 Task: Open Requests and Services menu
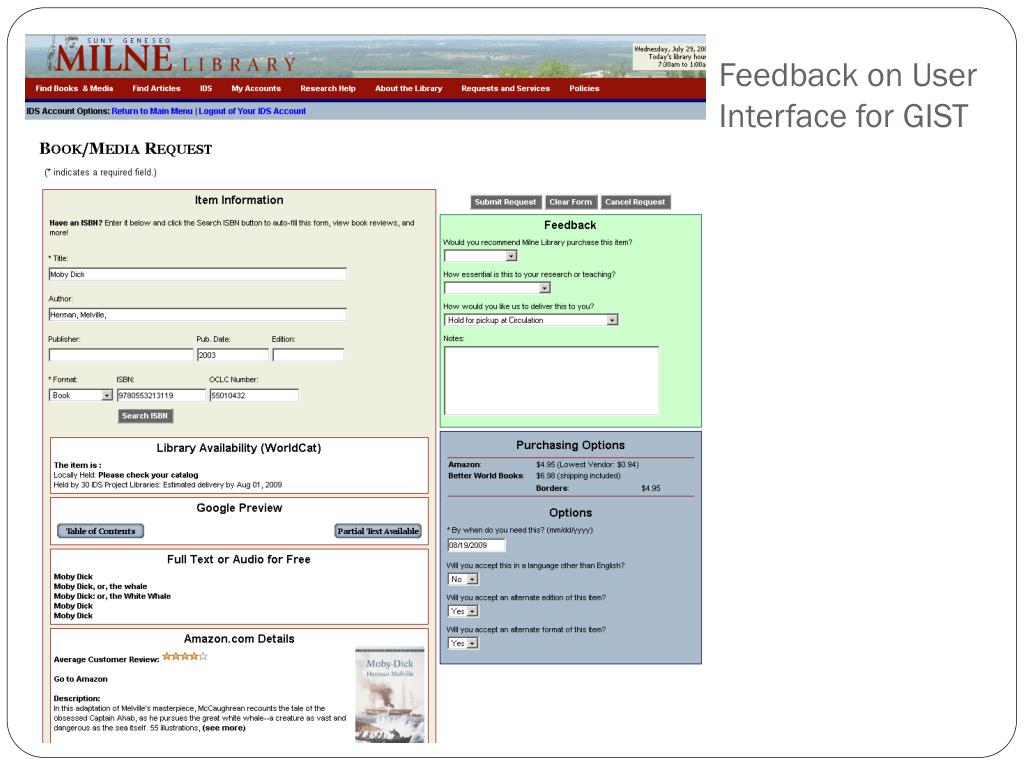coord(505,88)
